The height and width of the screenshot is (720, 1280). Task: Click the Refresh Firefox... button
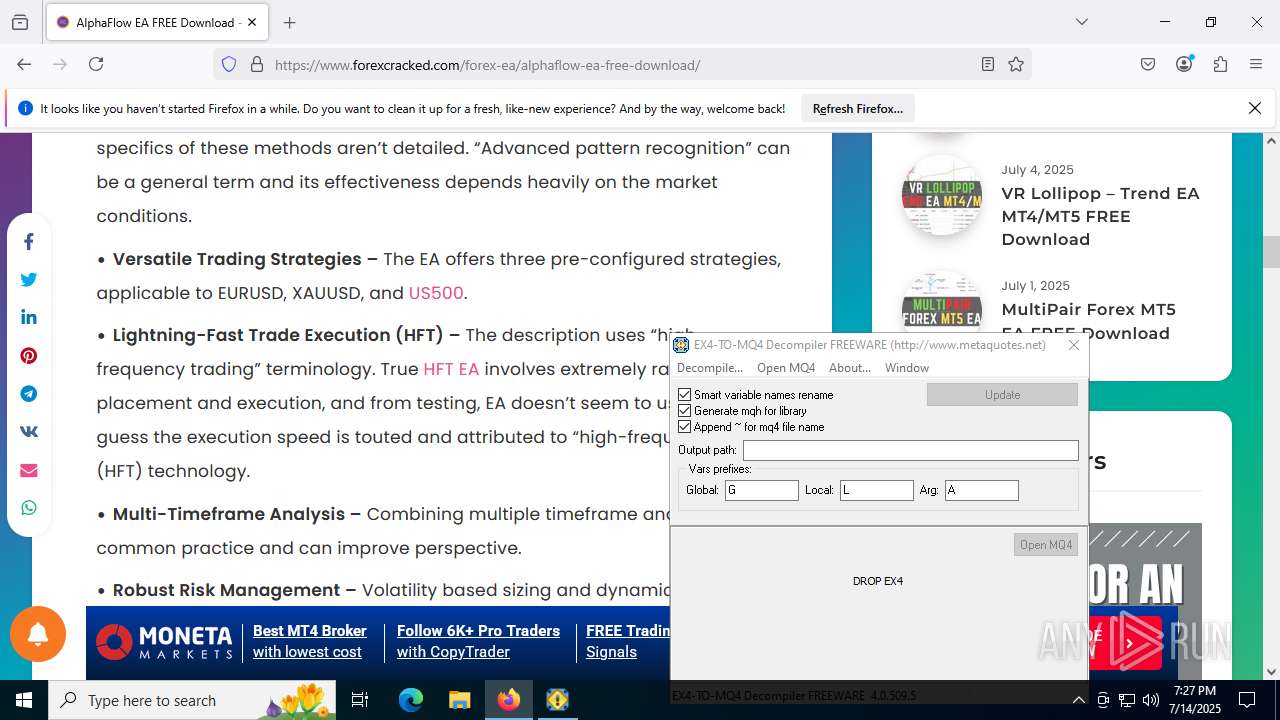[858, 108]
